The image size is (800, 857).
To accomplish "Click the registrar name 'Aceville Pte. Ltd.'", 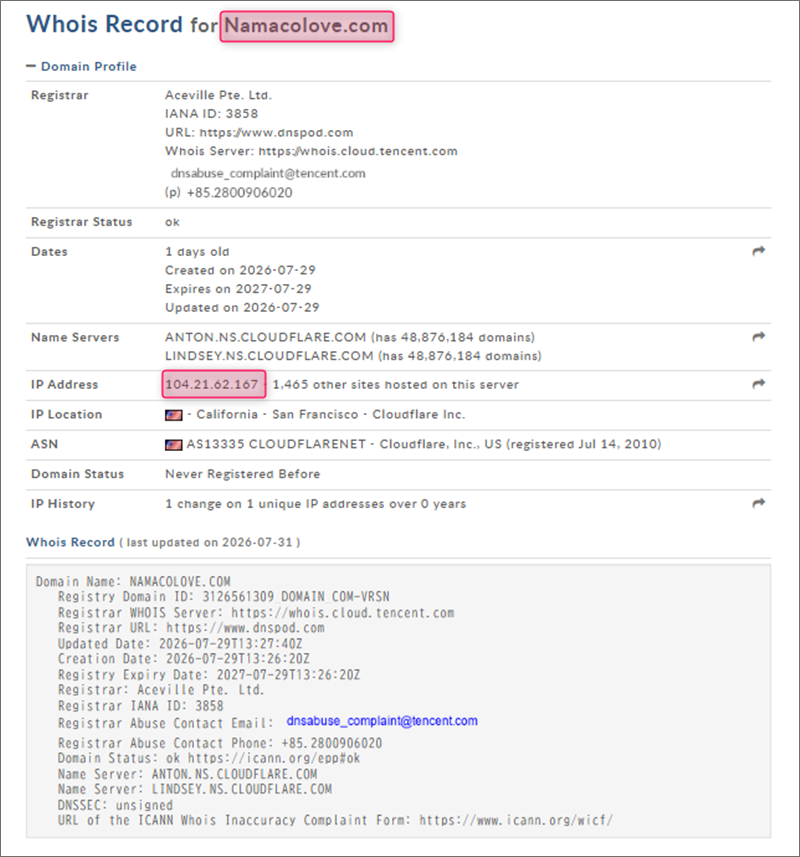I will coord(219,95).
